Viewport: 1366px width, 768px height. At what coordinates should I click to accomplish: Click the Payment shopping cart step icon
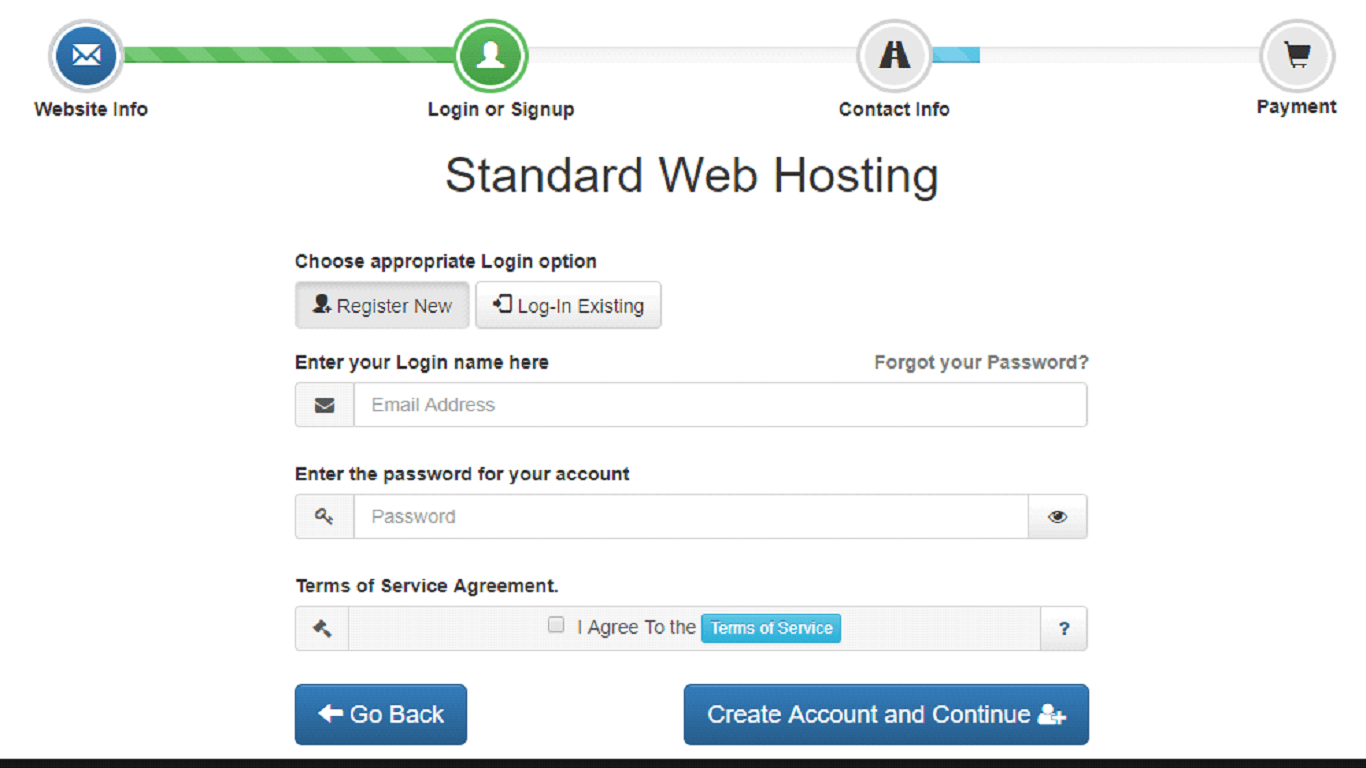coord(1296,56)
